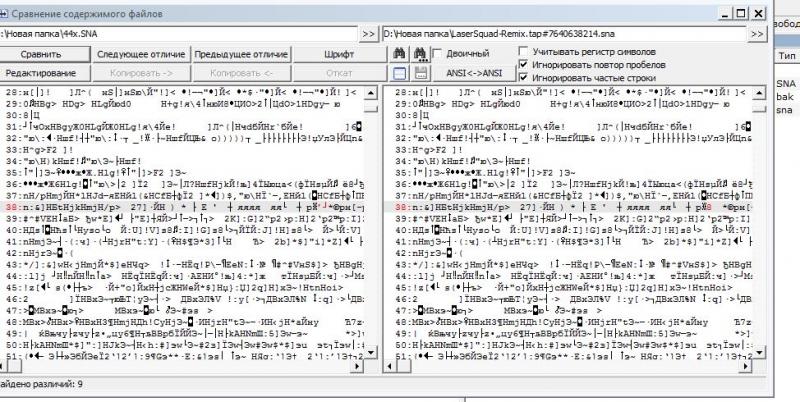The image size is (800, 402).
Task: Check Учитывать регистр символов option
Action: pos(523,51)
